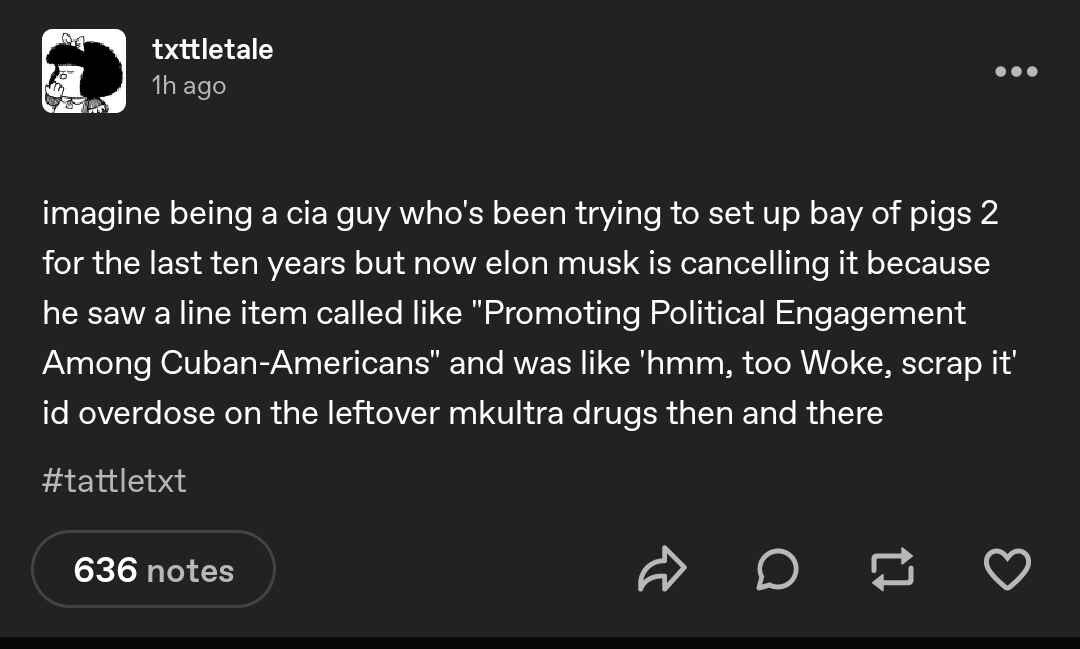Viewport: 1080px width, 649px height.
Task: Open the 636 notes button
Action: tap(153, 569)
